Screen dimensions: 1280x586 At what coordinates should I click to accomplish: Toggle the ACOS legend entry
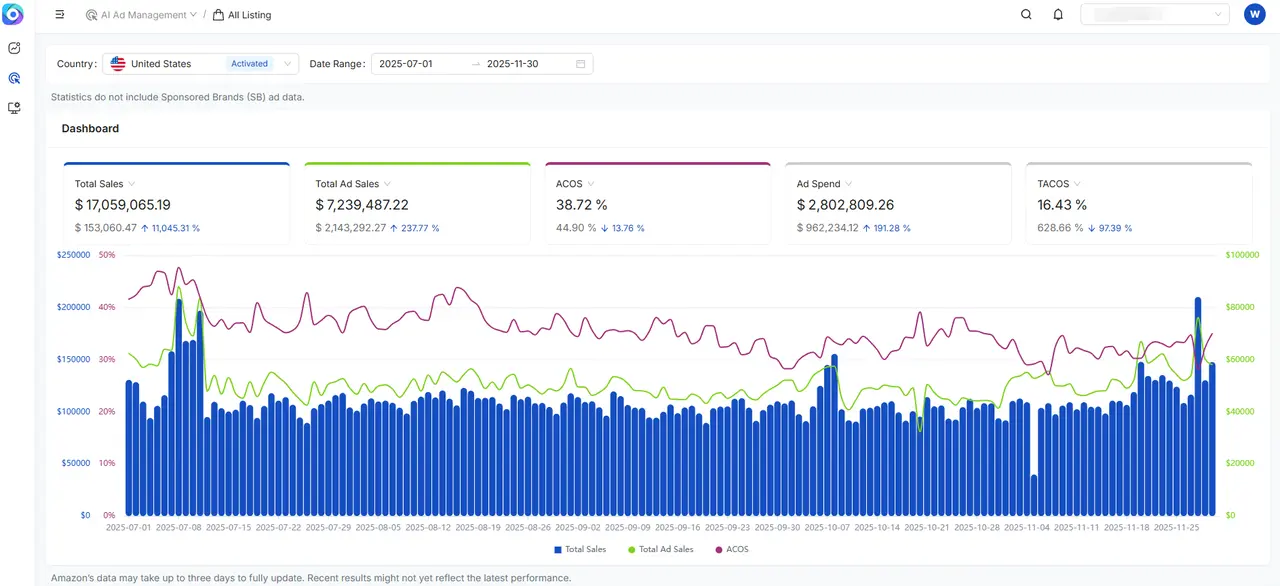(731, 549)
